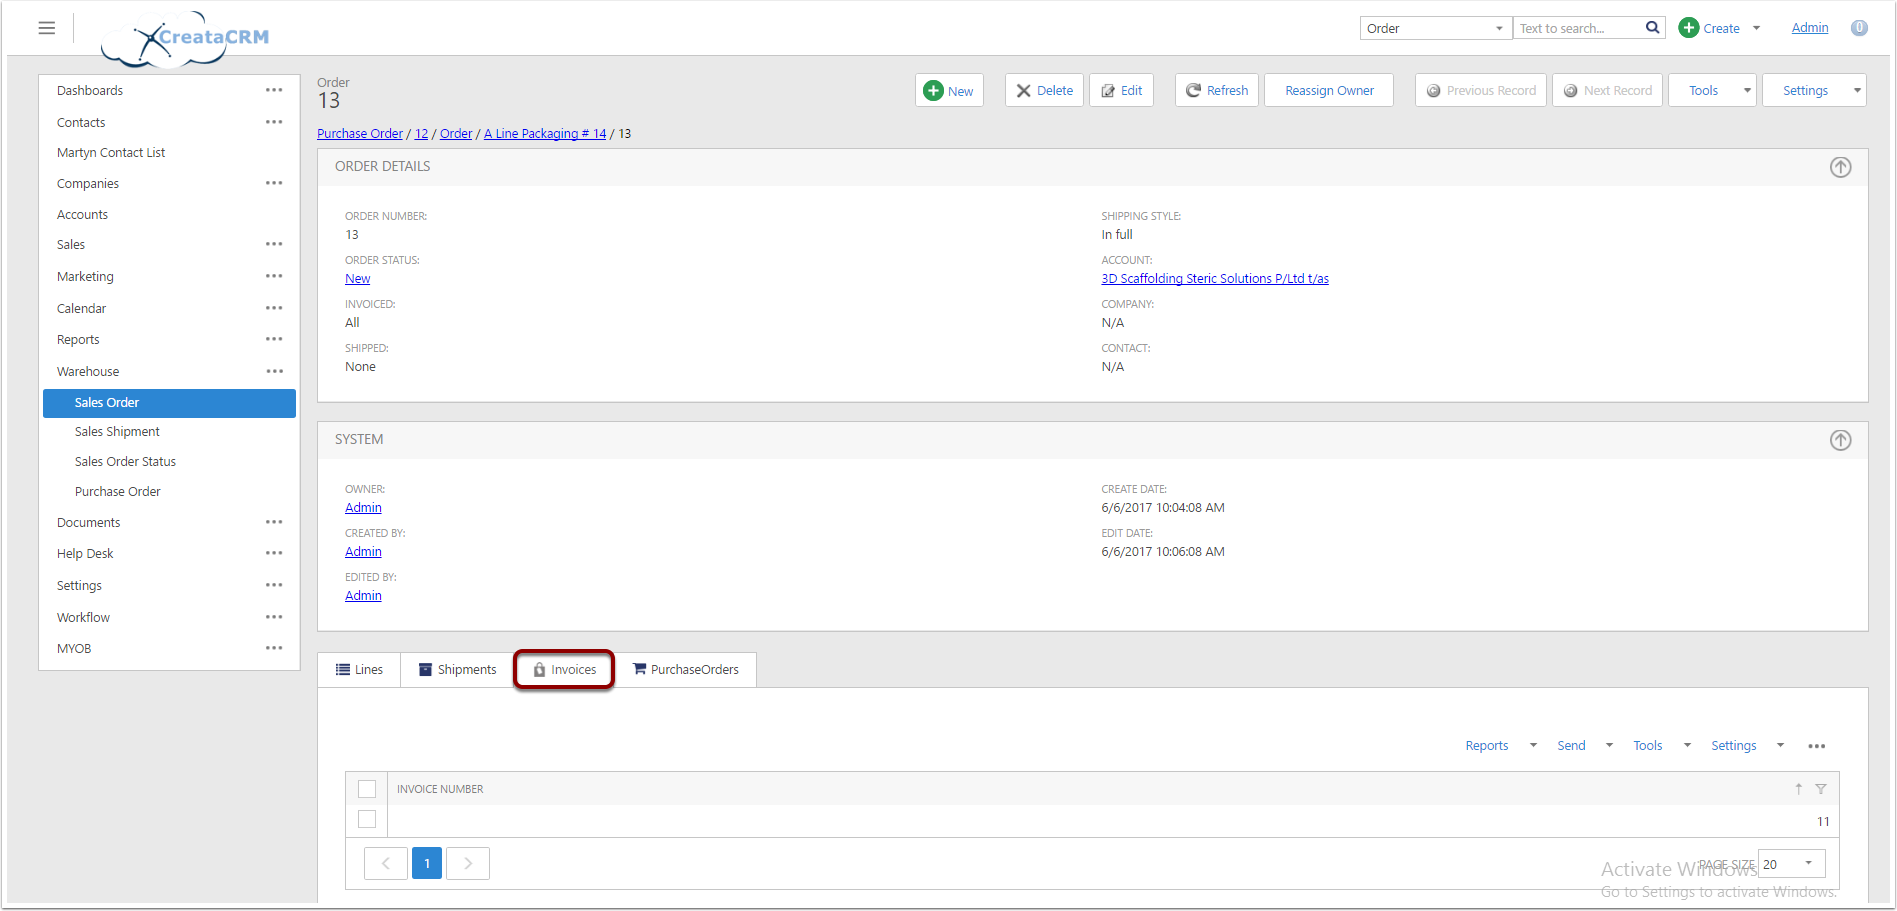Screen dimensions: 1897x911
Task: Click the filter icon in Invoice Number column
Action: (1821, 789)
